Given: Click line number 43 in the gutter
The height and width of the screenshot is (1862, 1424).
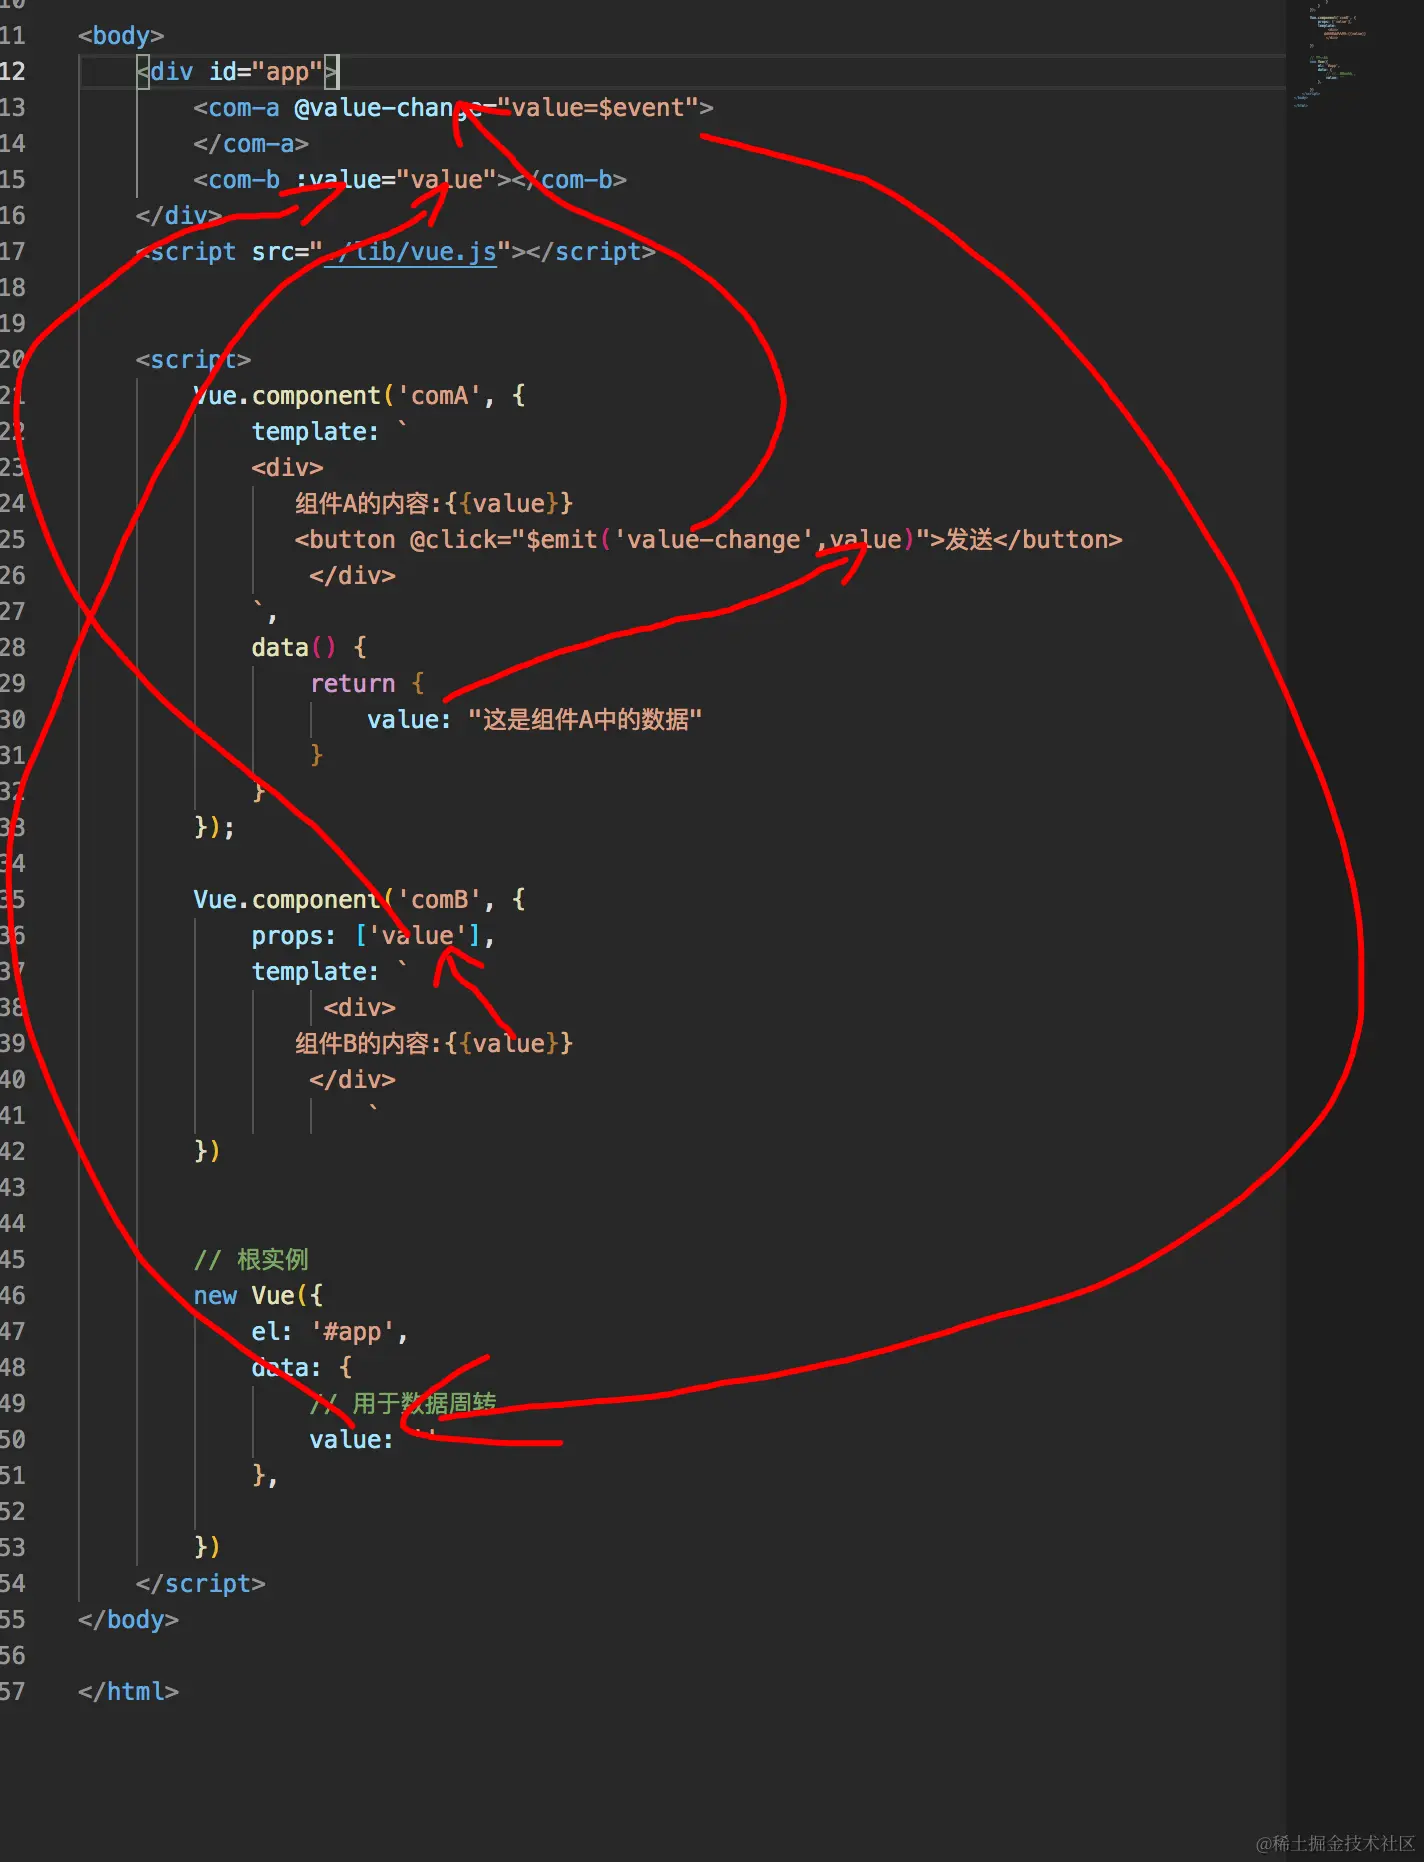Looking at the screenshot, I should coord(13,1188).
